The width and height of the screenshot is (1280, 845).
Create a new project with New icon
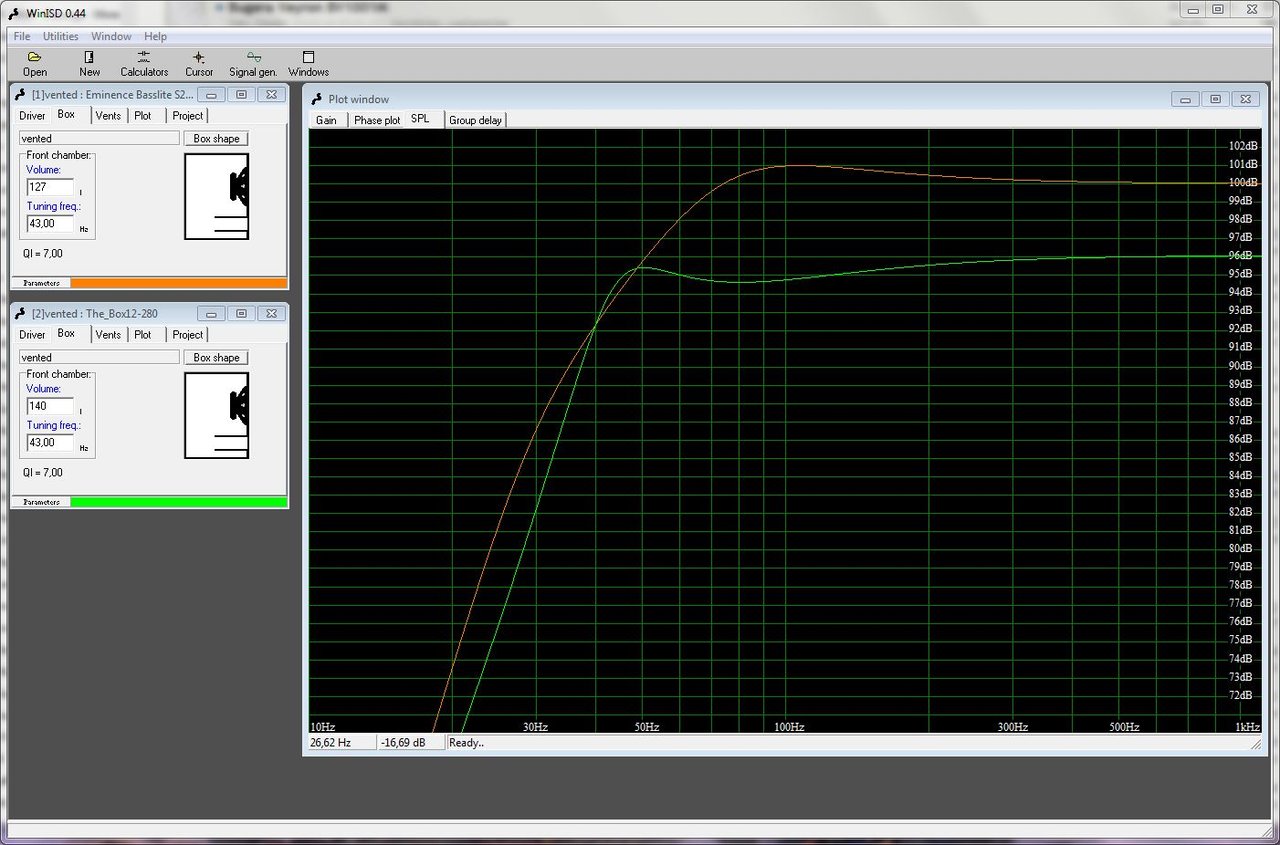pos(89,63)
